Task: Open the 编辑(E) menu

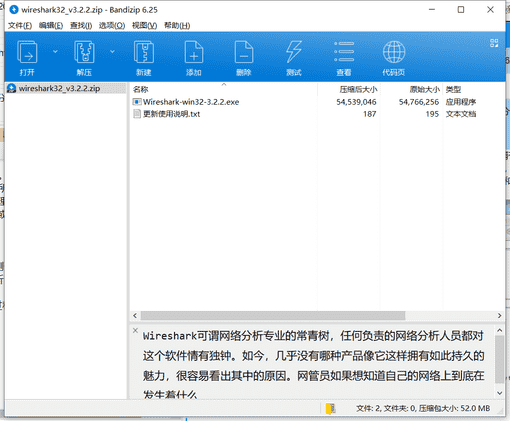Action: point(51,25)
